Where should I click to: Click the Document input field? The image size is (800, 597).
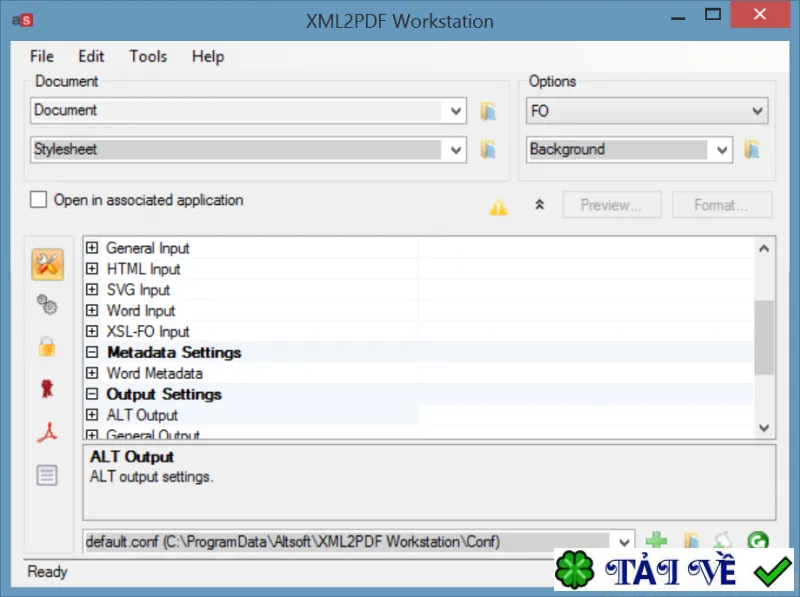237,111
